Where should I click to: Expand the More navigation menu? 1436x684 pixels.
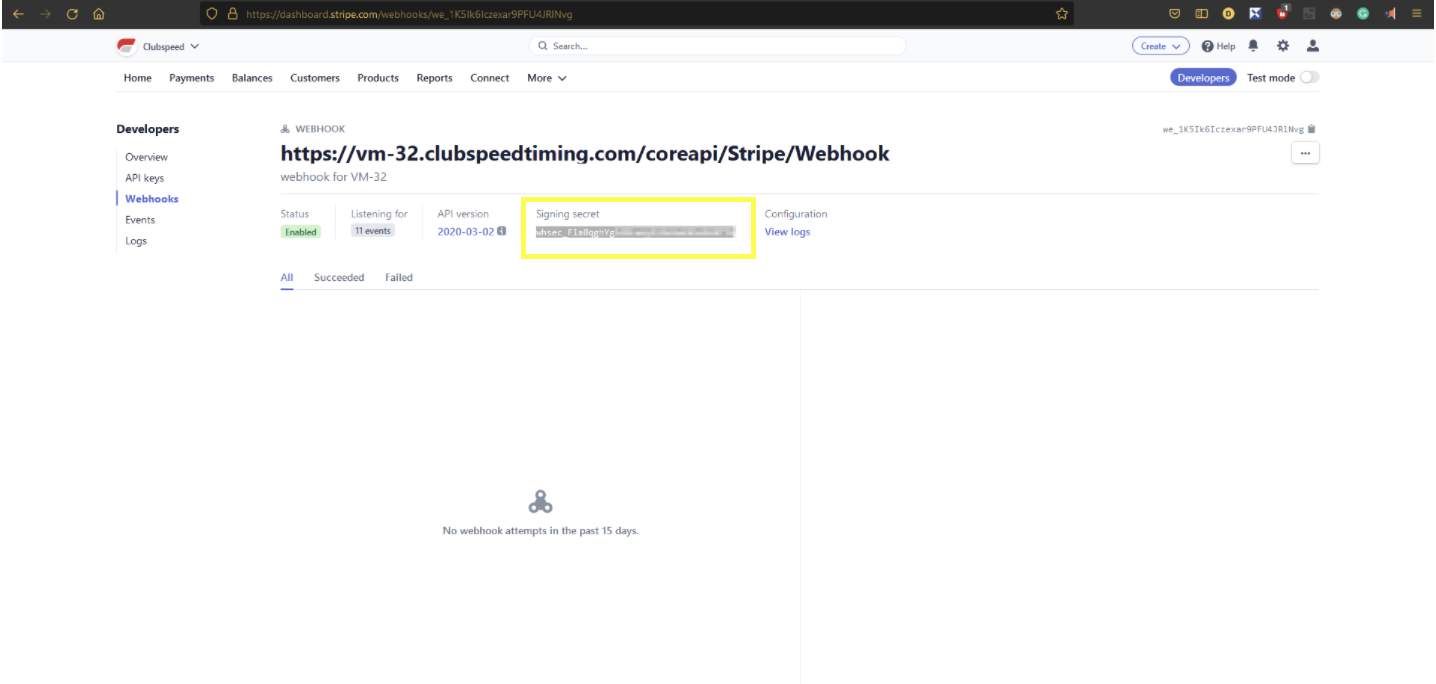coord(547,78)
